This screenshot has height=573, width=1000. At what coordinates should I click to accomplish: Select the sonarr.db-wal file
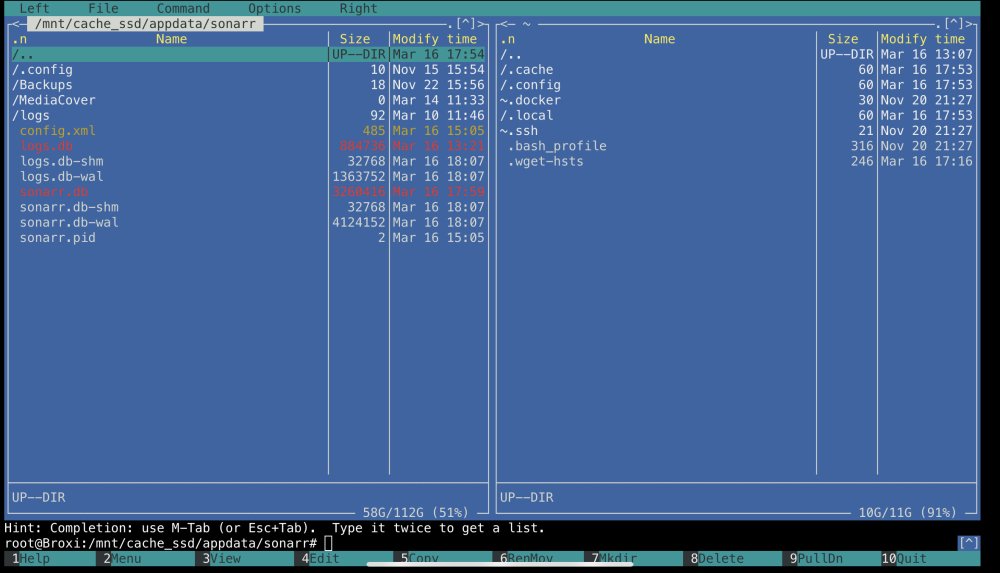point(248,223)
